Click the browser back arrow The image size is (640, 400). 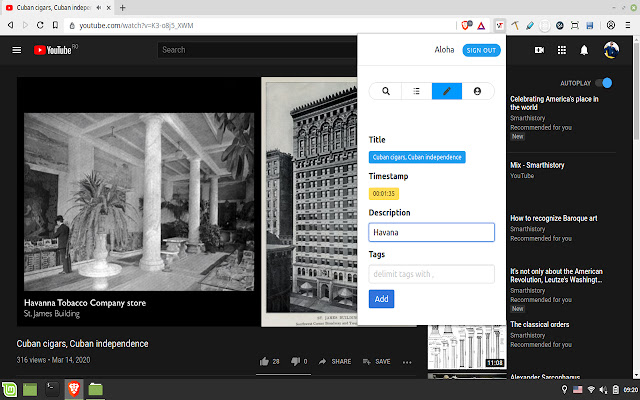click(11, 25)
